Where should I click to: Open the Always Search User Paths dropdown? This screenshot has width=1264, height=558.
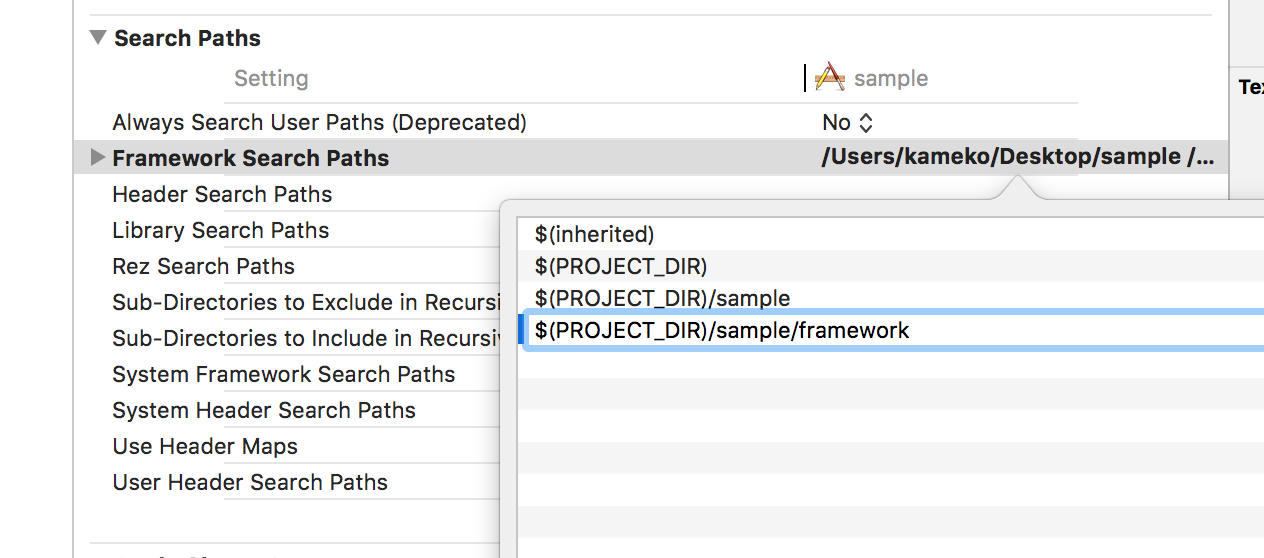(848, 123)
